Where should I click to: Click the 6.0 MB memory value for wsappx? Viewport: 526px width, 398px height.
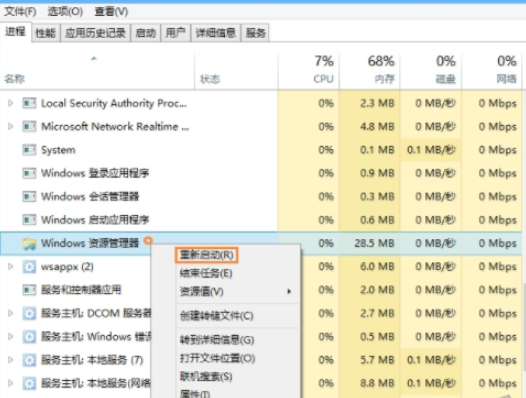[377, 266]
